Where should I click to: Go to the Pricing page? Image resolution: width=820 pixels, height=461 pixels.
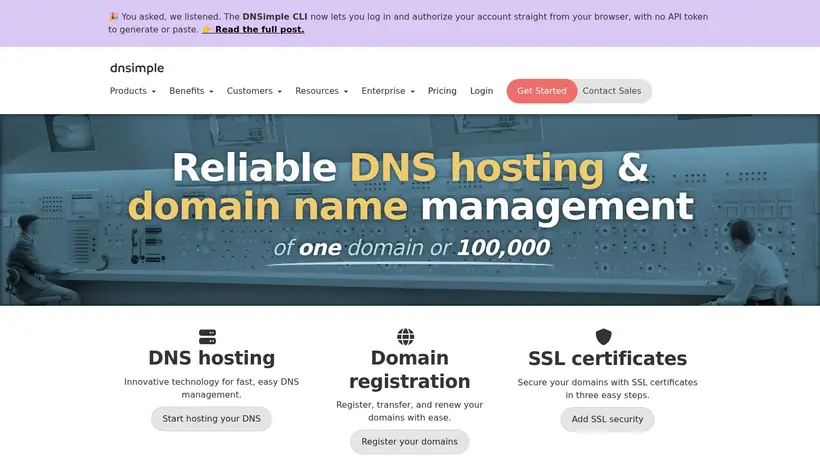(442, 91)
